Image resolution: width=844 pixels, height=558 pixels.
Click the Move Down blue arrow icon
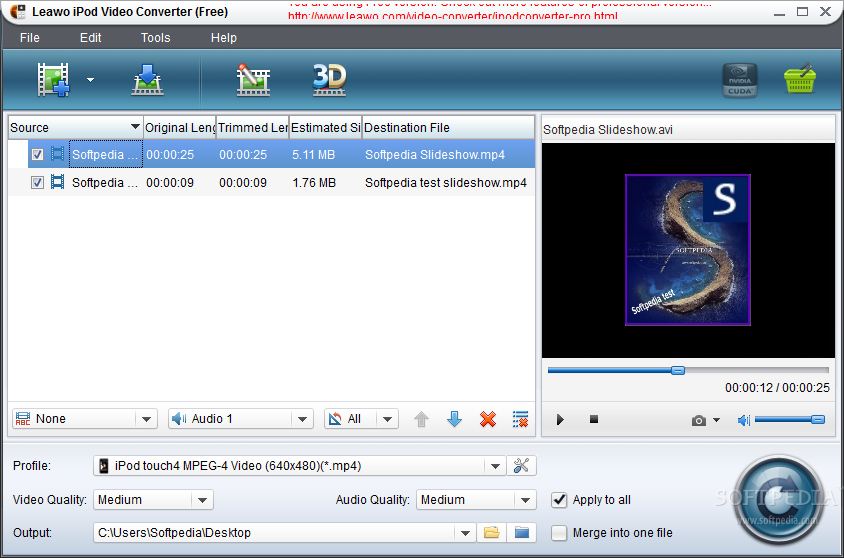click(x=454, y=419)
